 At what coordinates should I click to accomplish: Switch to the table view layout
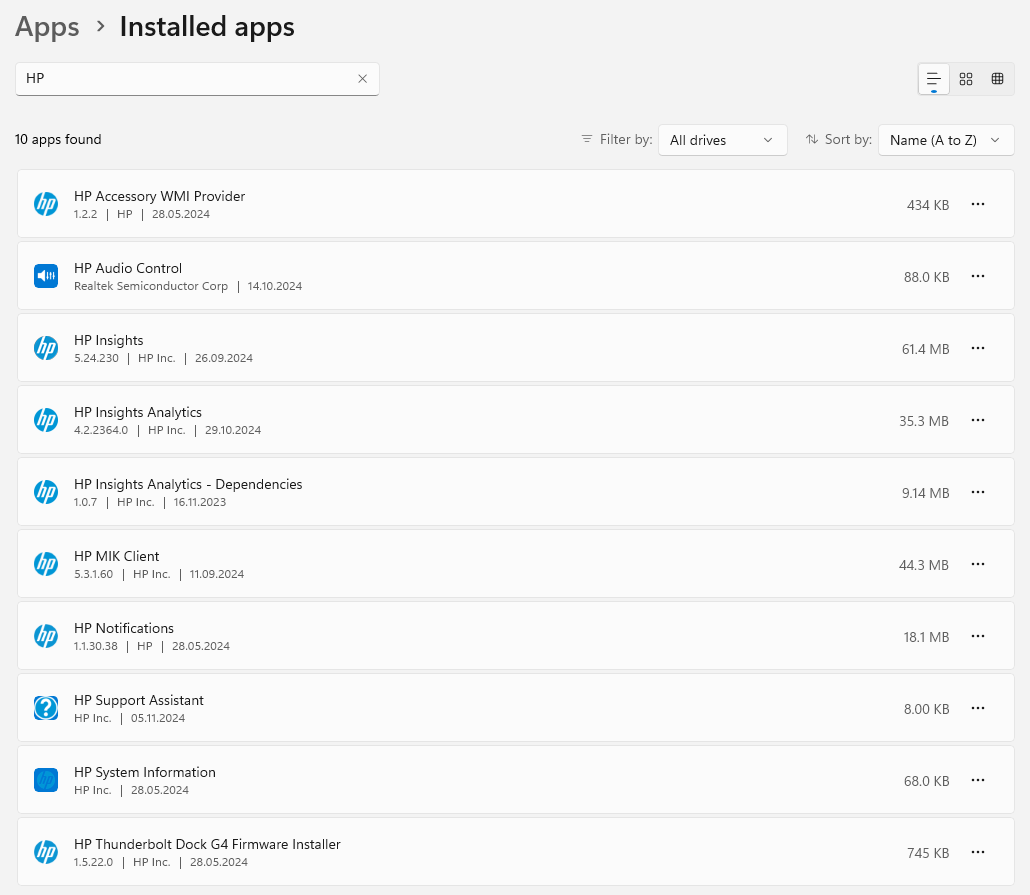997,78
